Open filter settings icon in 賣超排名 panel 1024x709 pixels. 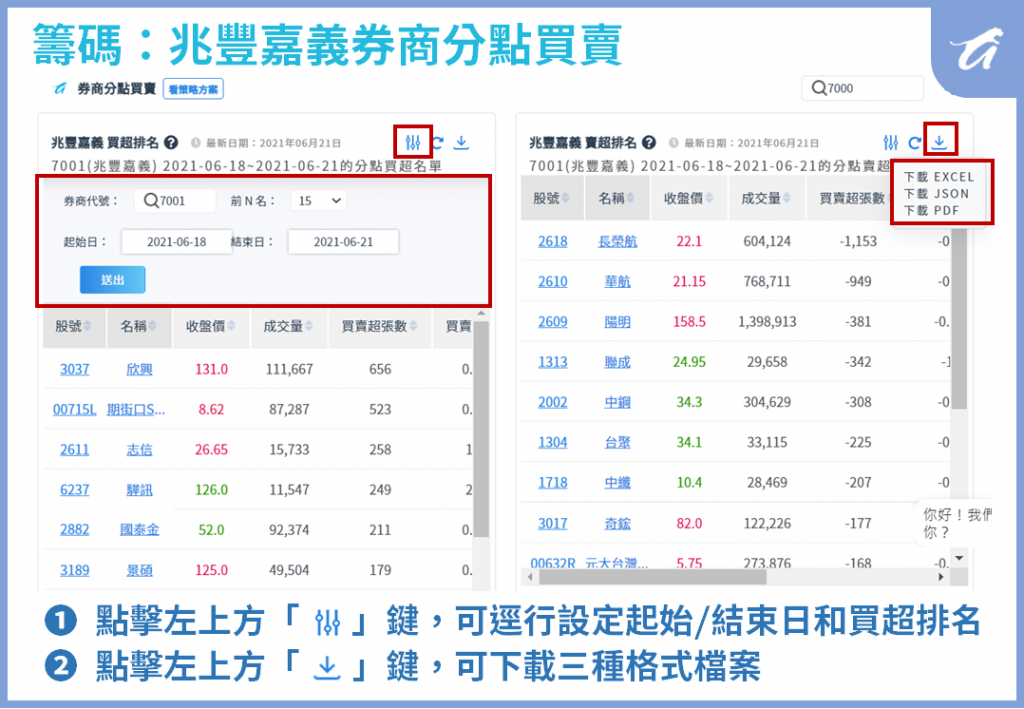pos(890,142)
